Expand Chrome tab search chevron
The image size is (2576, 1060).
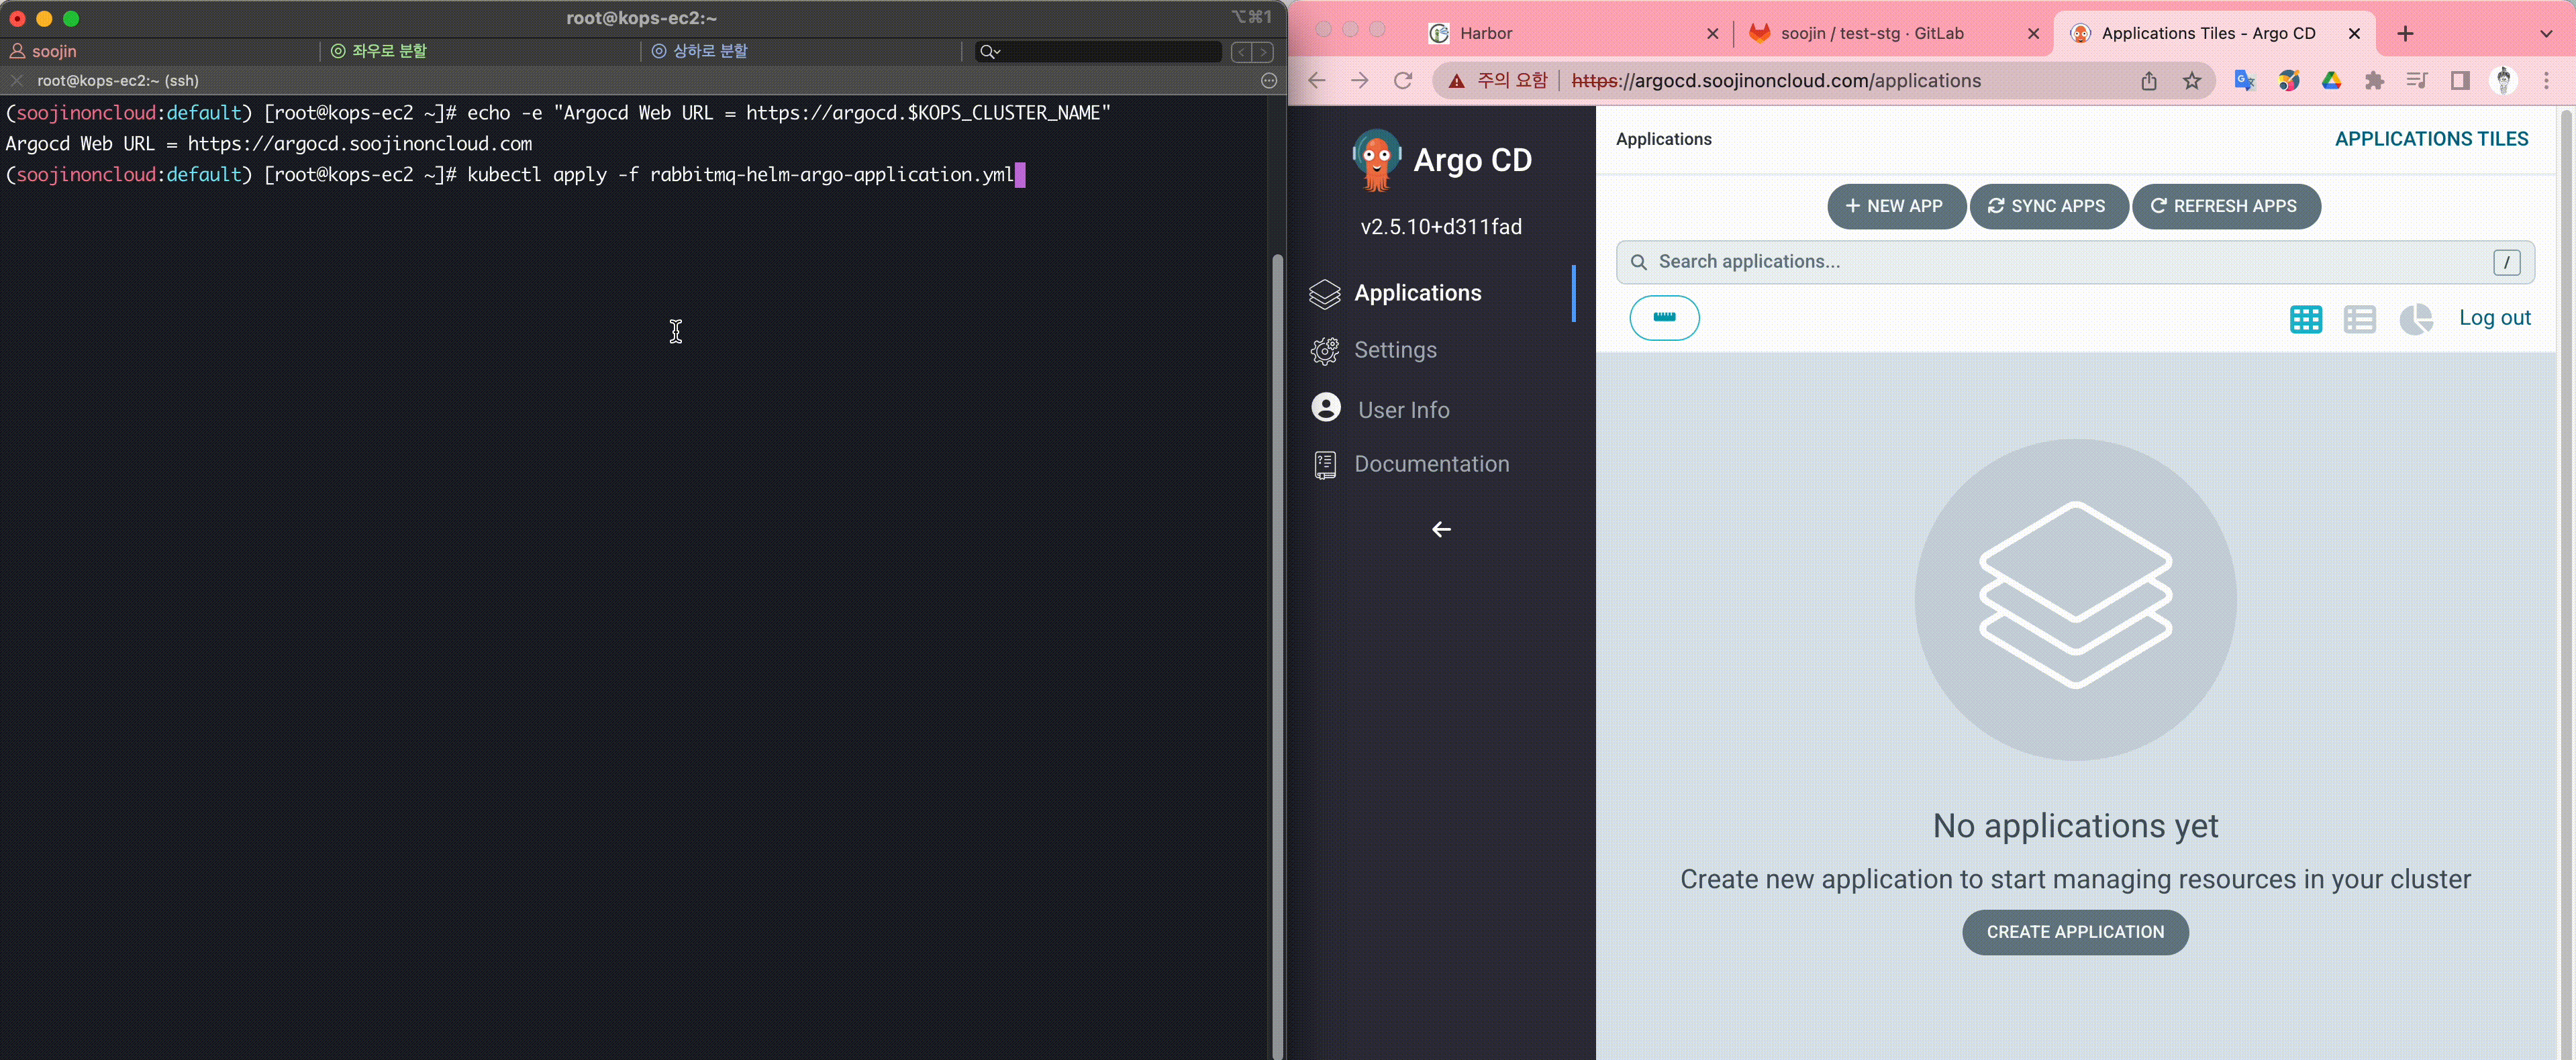point(2545,33)
